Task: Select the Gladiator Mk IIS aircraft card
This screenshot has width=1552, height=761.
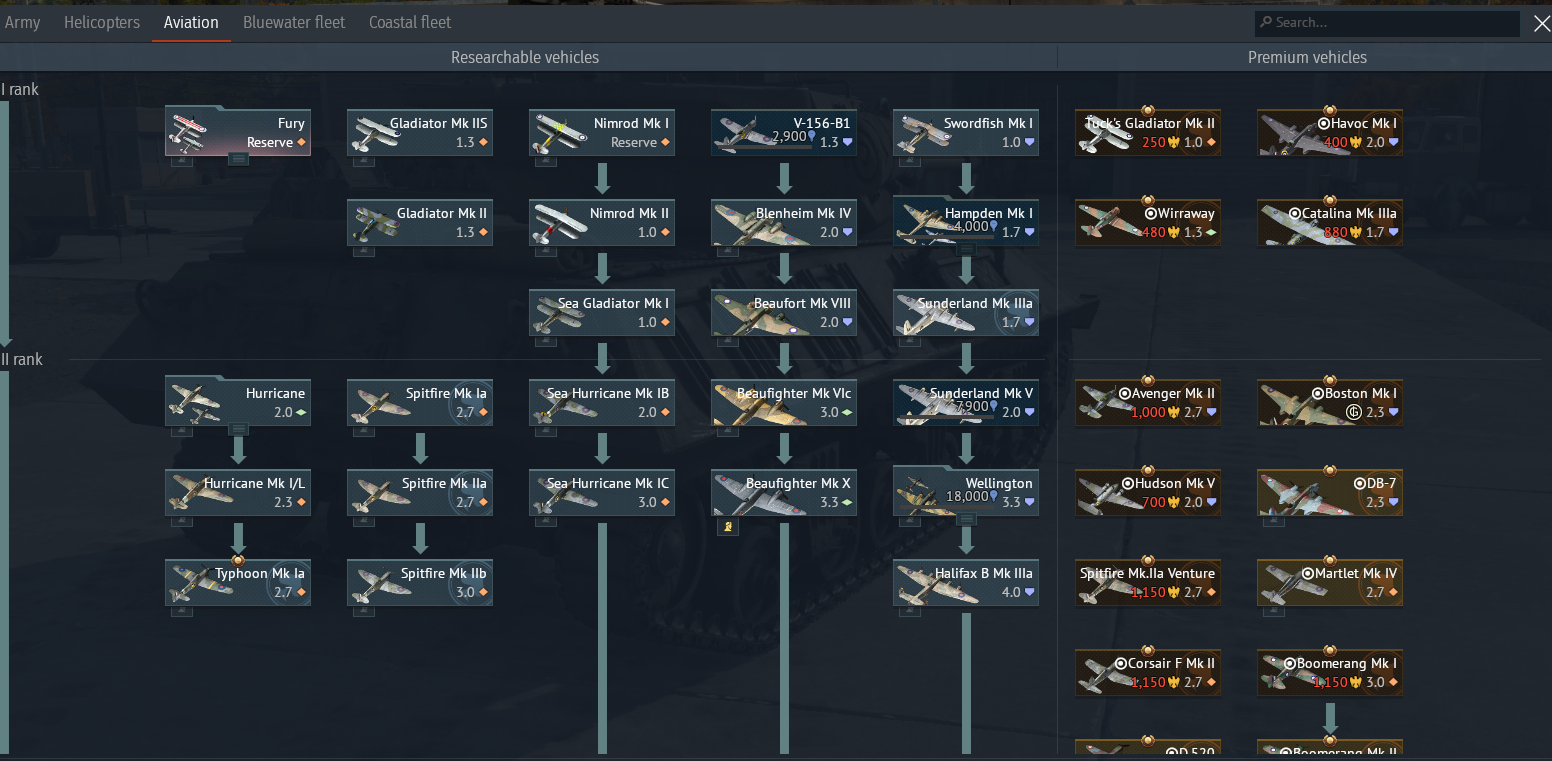Action: click(x=420, y=133)
